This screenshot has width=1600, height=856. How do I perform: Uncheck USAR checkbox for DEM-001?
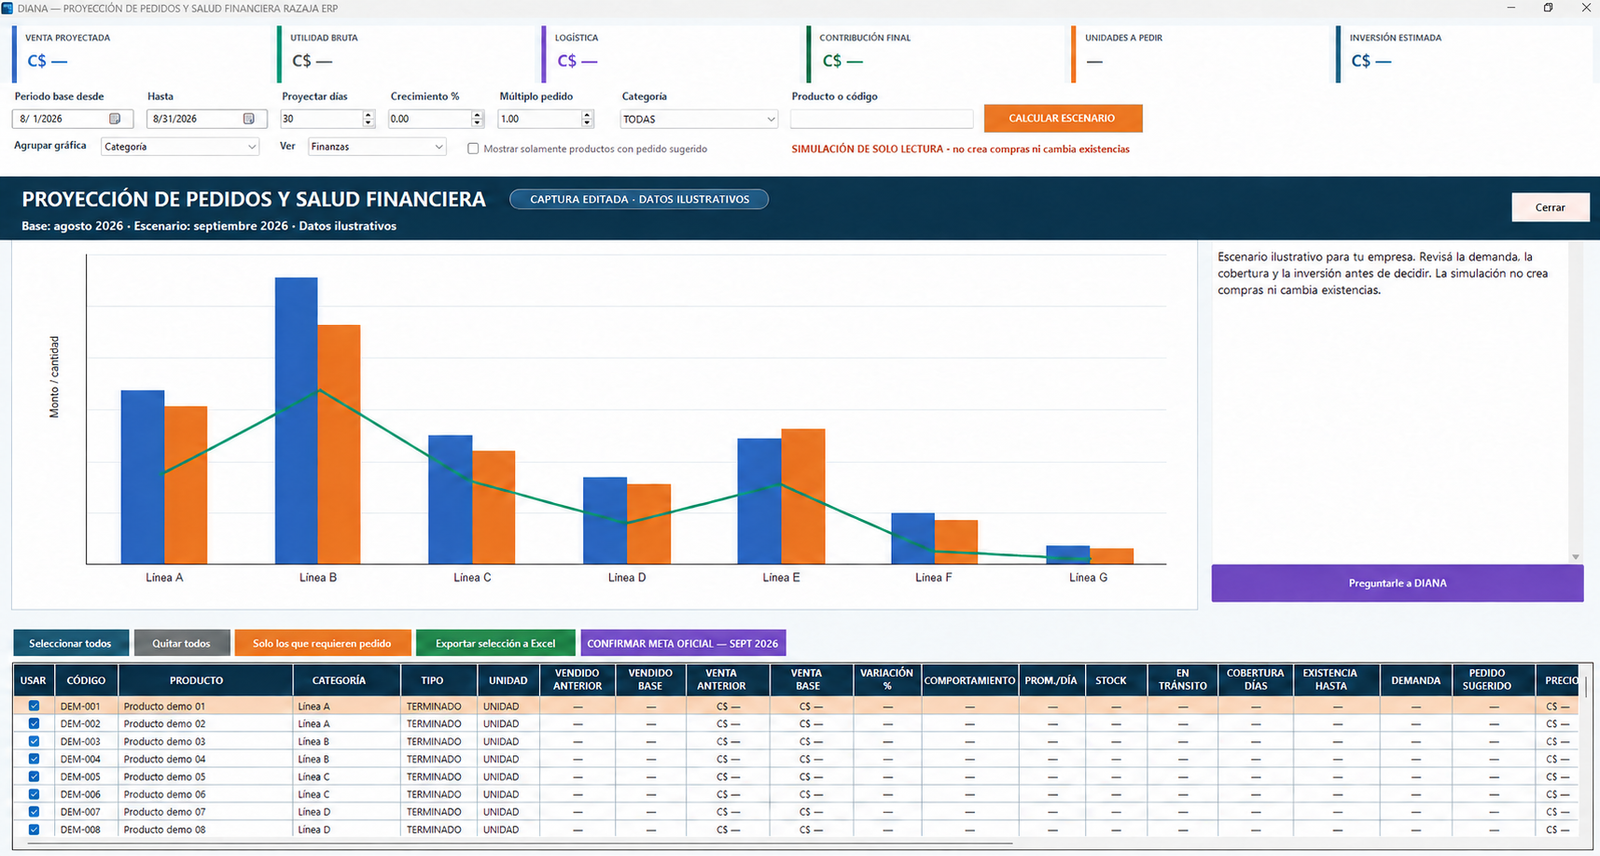pyautogui.click(x=34, y=706)
